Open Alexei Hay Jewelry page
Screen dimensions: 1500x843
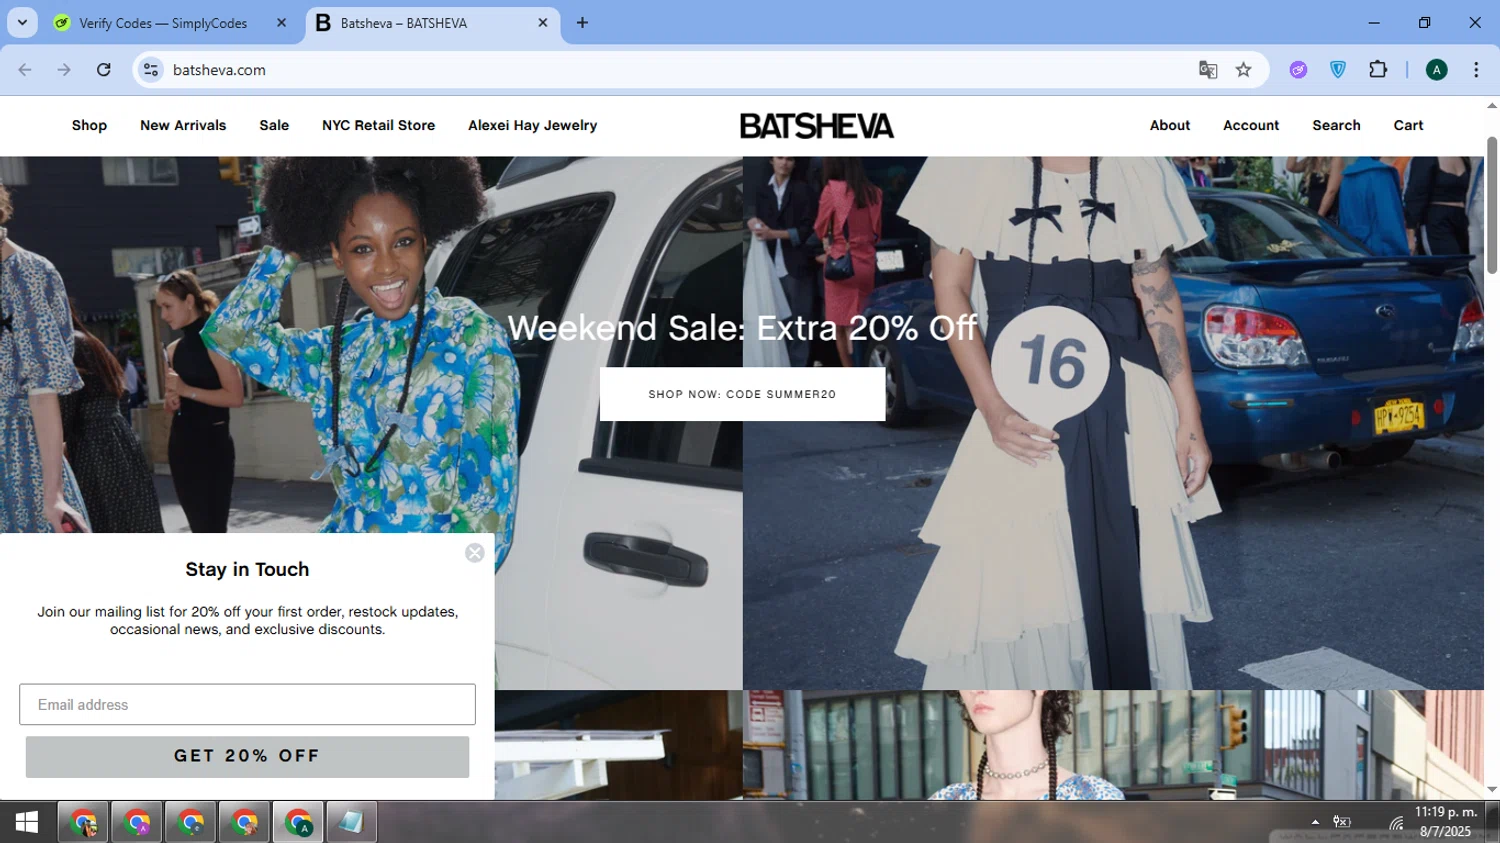coord(532,125)
